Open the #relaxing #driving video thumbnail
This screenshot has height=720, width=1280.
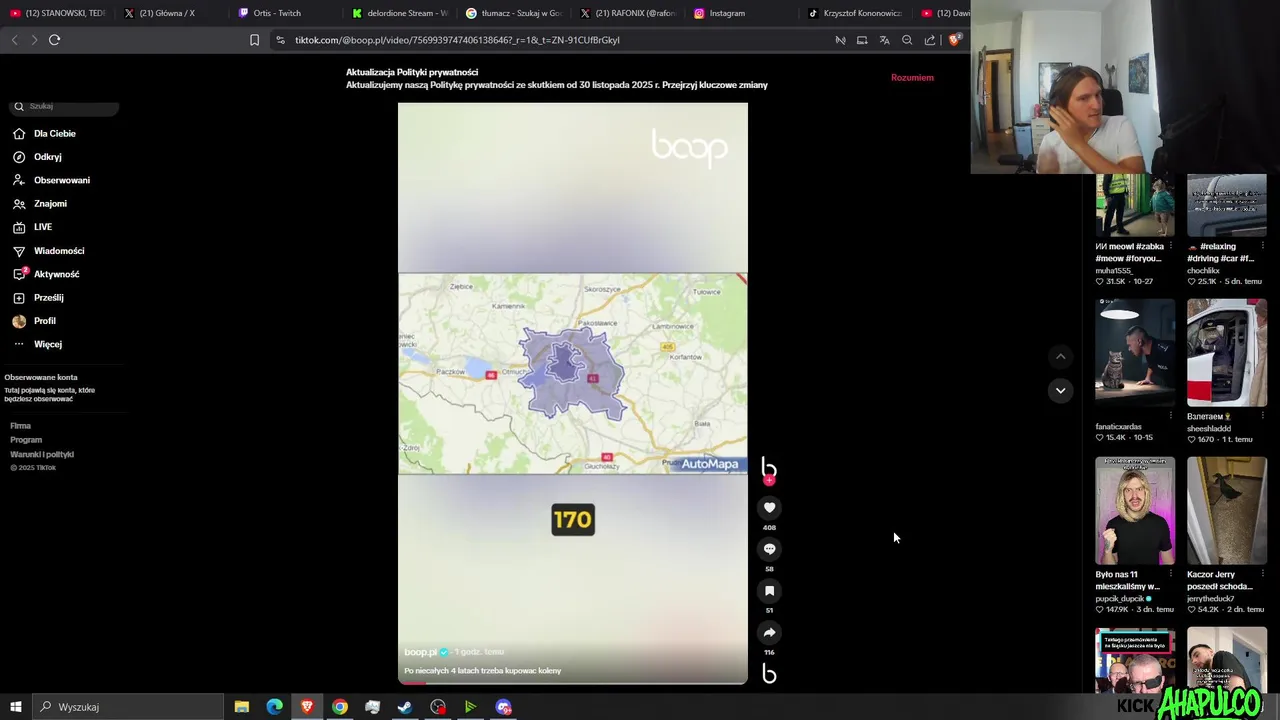coord(1226,205)
